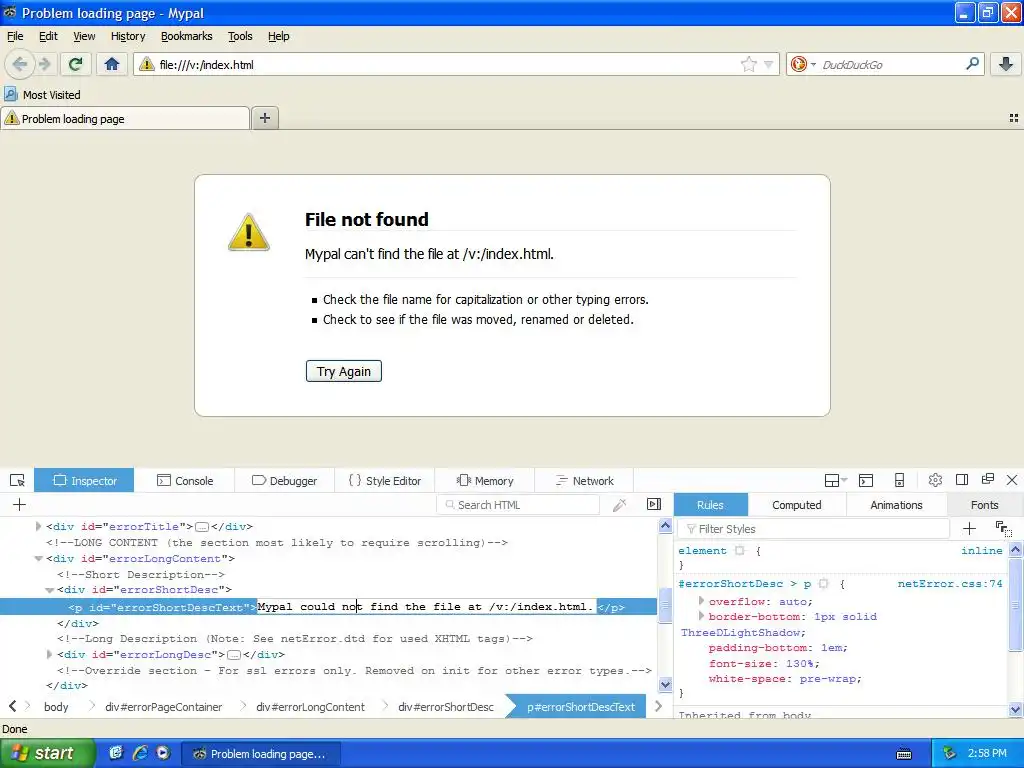Screen dimensions: 1024x768
Task: Select the Fonts sidebar tab
Action: [984, 505]
